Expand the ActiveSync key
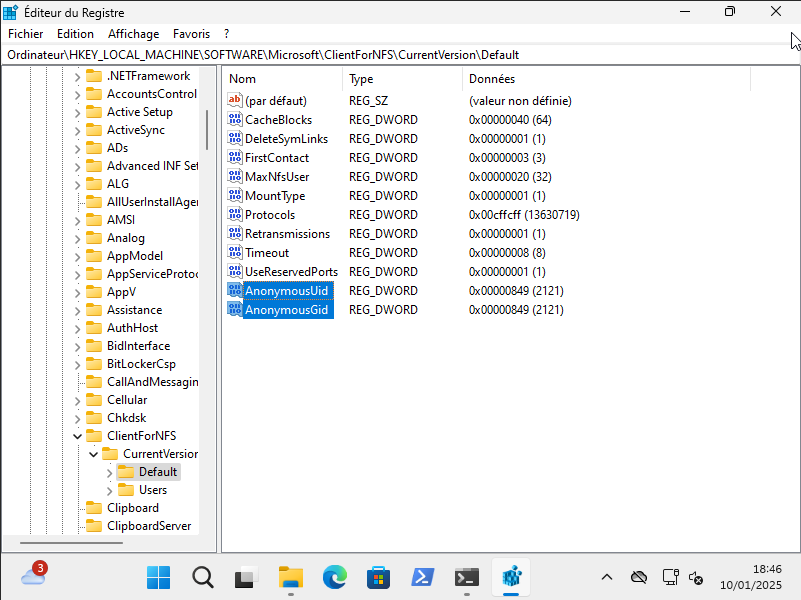The width and height of the screenshot is (801, 600). [77, 131]
